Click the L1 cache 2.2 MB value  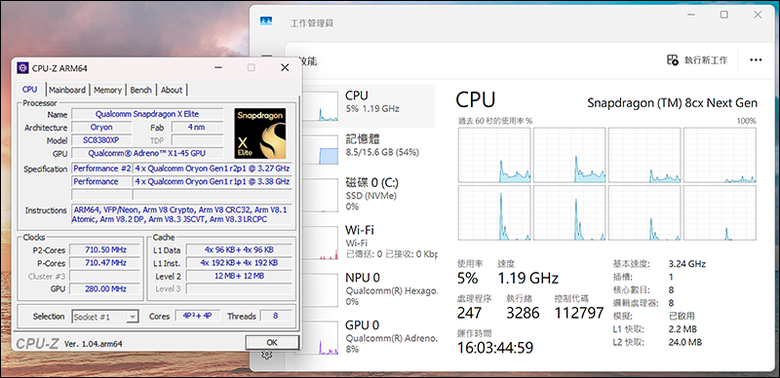[683, 329]
